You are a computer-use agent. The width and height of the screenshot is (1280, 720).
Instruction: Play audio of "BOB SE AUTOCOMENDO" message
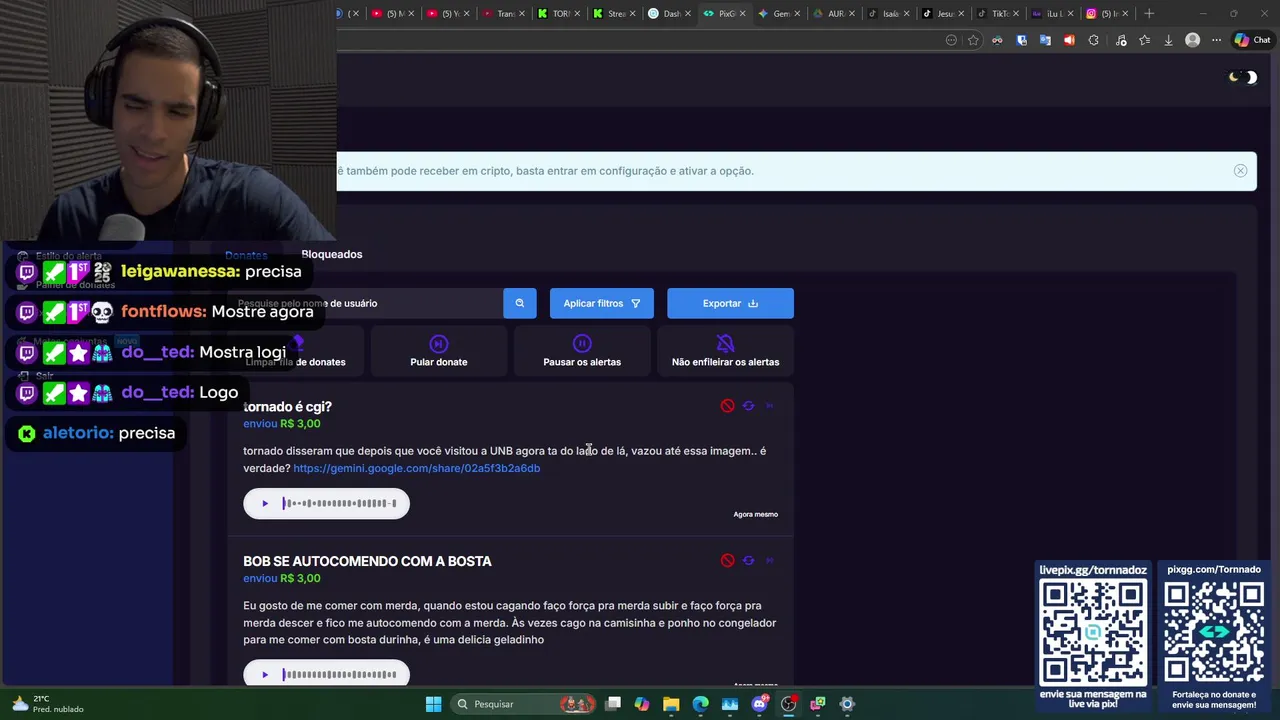click(265, 674)
